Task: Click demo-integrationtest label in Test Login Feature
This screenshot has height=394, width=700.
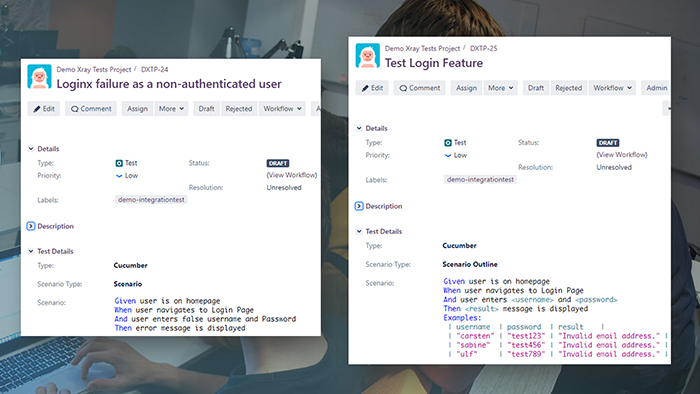Action: pos(480,179)
